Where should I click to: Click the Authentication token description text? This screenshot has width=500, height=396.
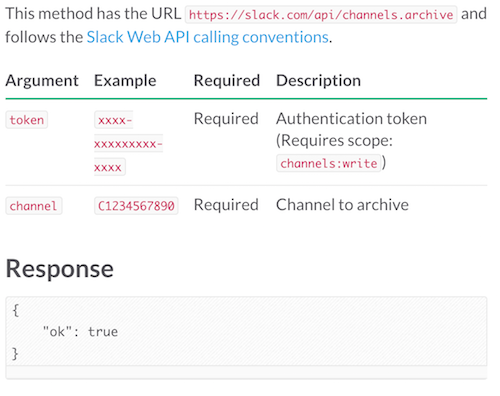[351, 119]
